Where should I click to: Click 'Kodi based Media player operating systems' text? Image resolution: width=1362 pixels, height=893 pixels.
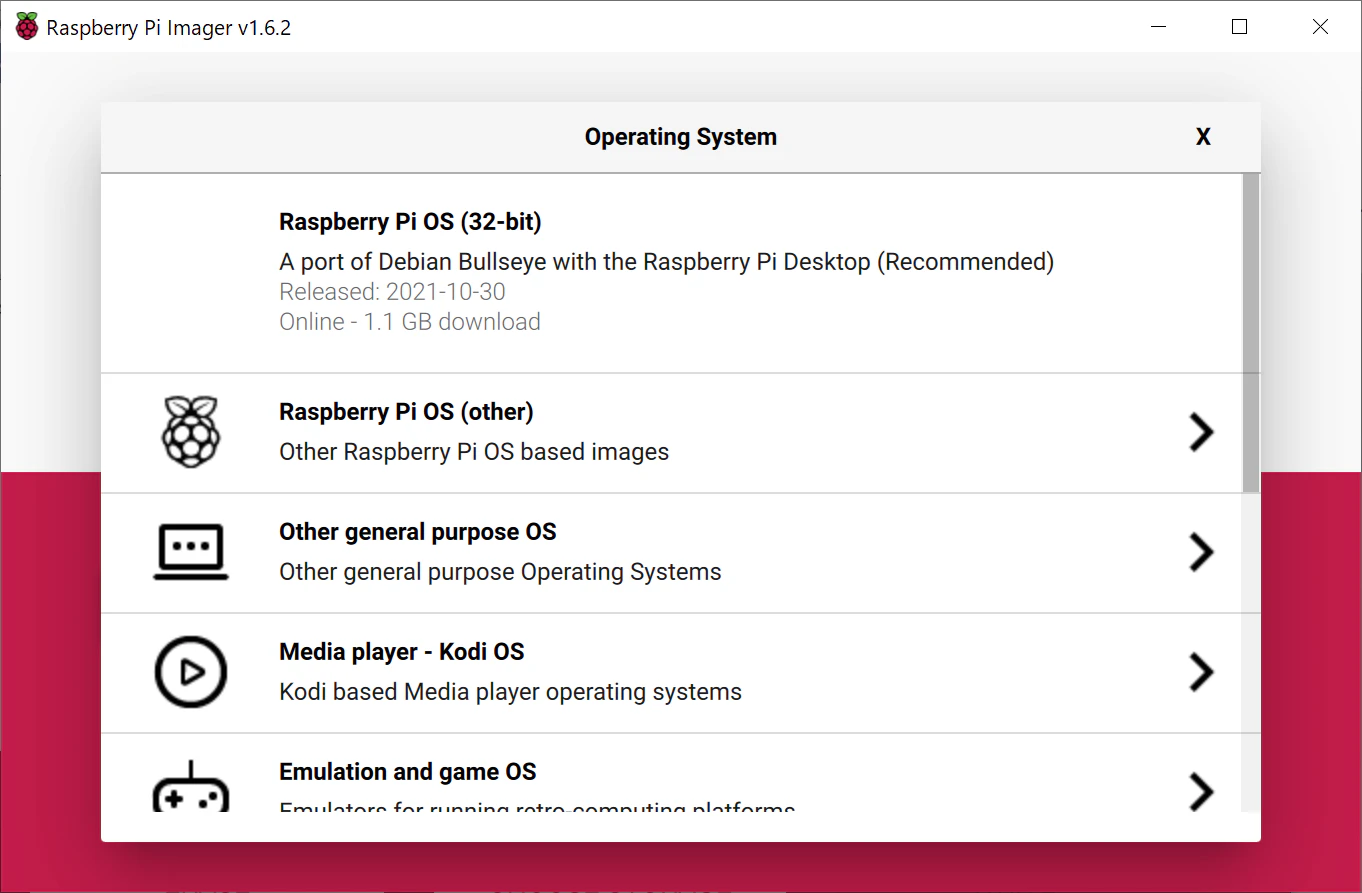[x=511, y=692]
